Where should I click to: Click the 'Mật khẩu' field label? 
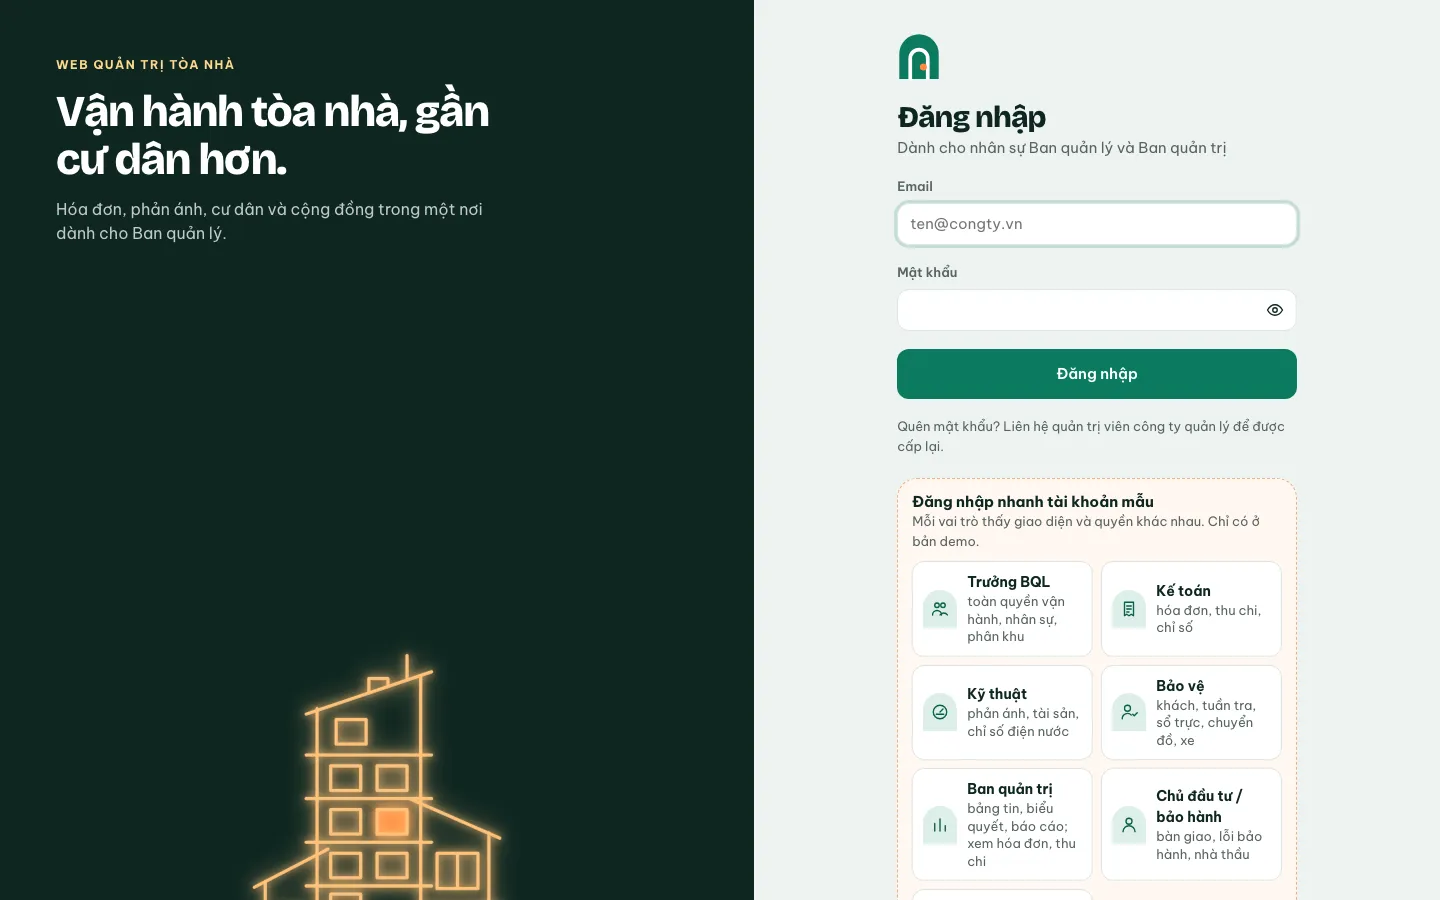(927, 272)
